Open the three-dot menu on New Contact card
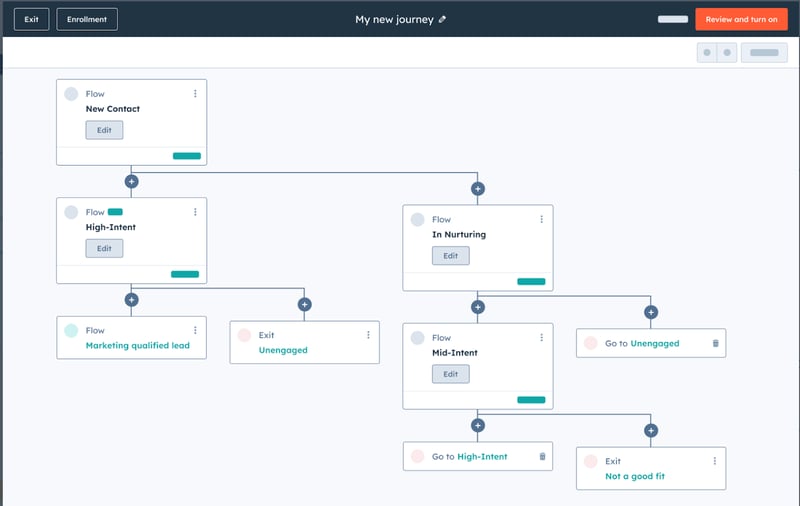This screenshot has width=800, height=506. coord(195,93)
